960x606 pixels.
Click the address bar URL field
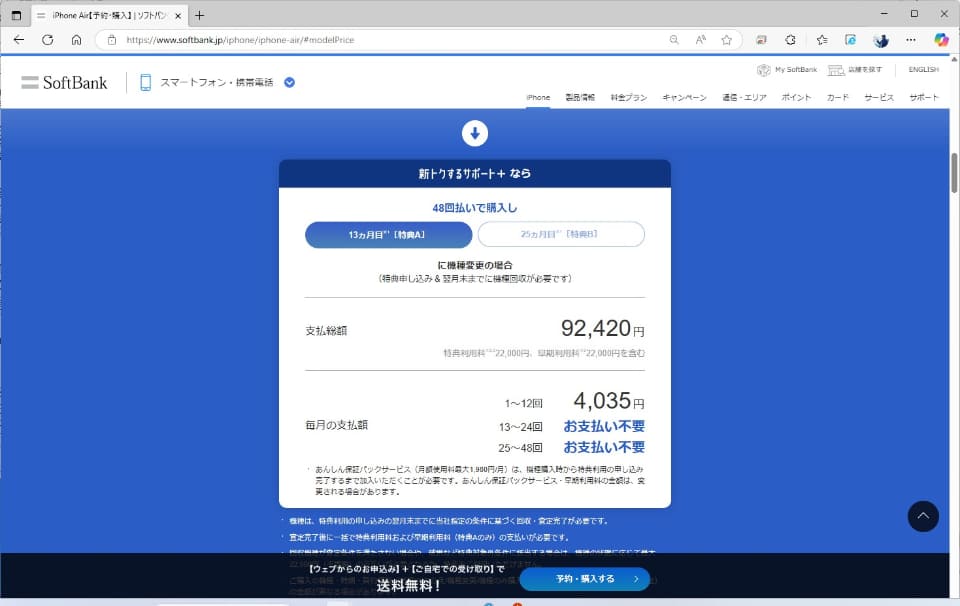392,40
